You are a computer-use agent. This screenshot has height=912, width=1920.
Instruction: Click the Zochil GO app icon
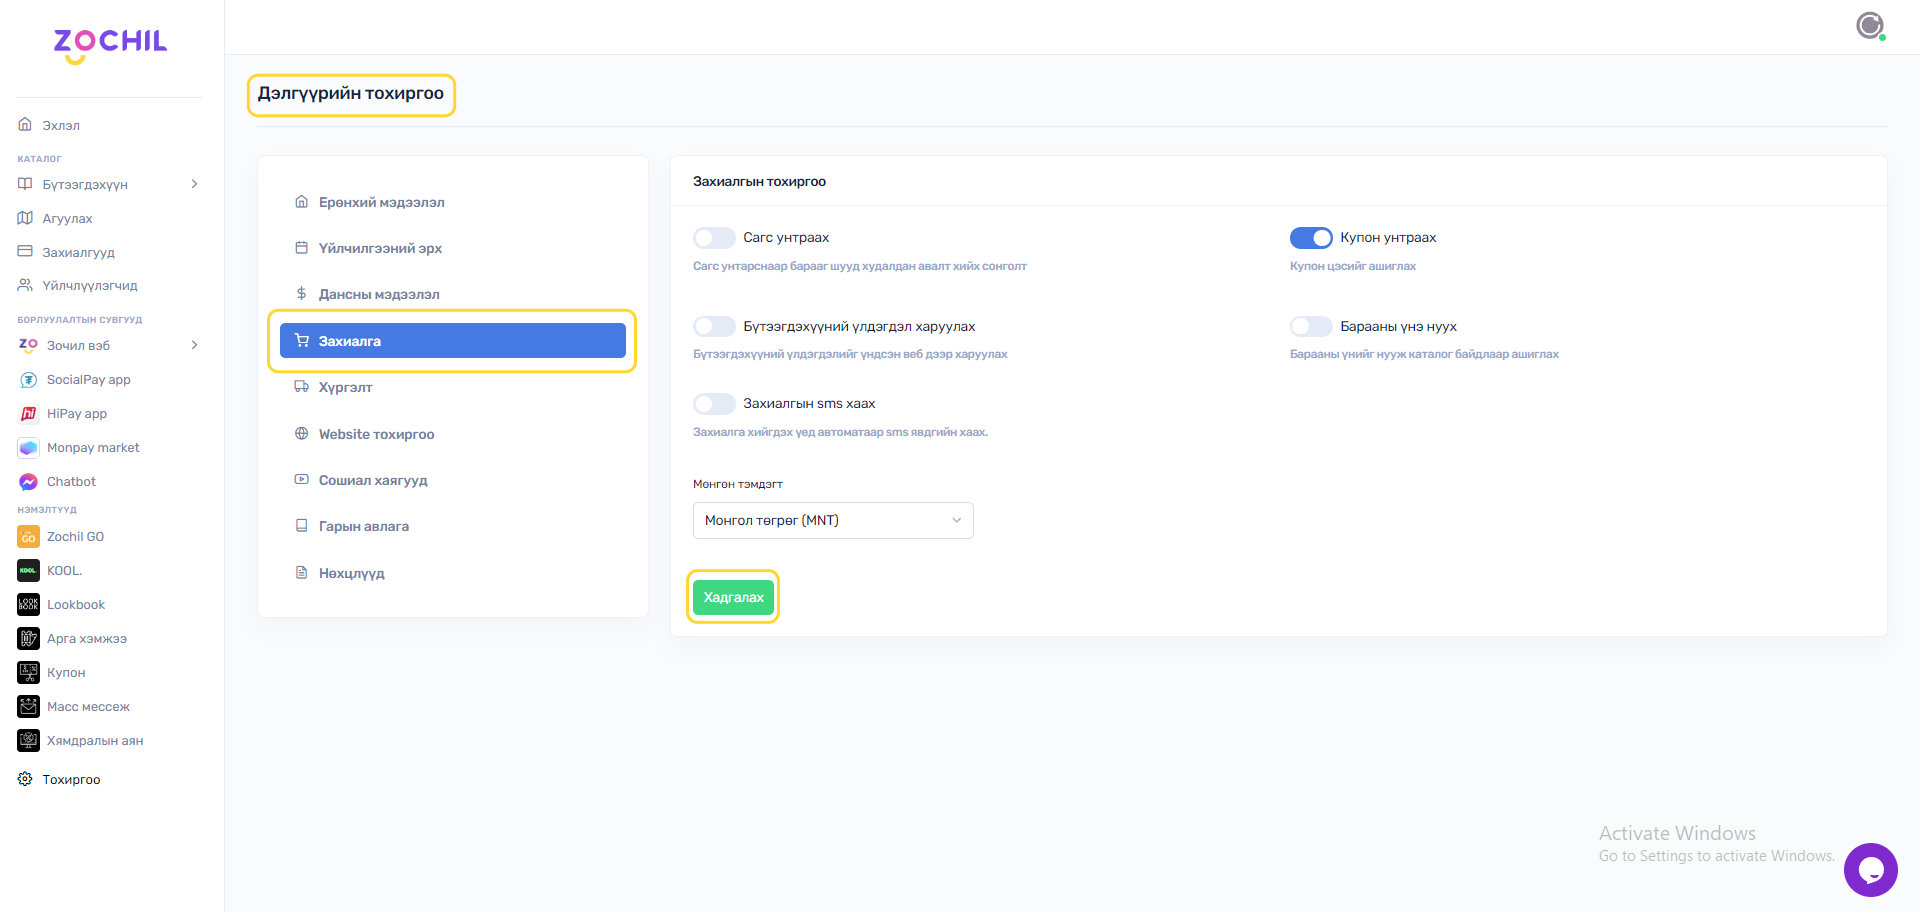point(28,537)
